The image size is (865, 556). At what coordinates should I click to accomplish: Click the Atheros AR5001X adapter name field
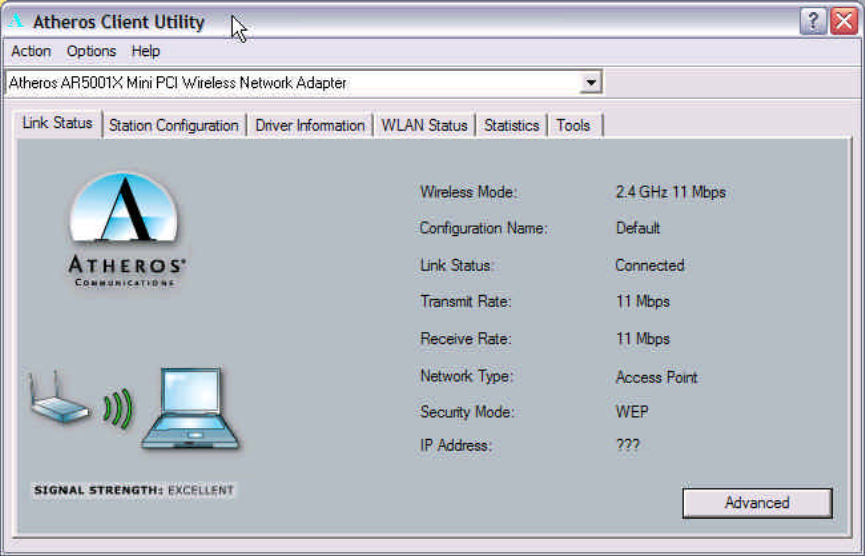[x=303, y=83]
